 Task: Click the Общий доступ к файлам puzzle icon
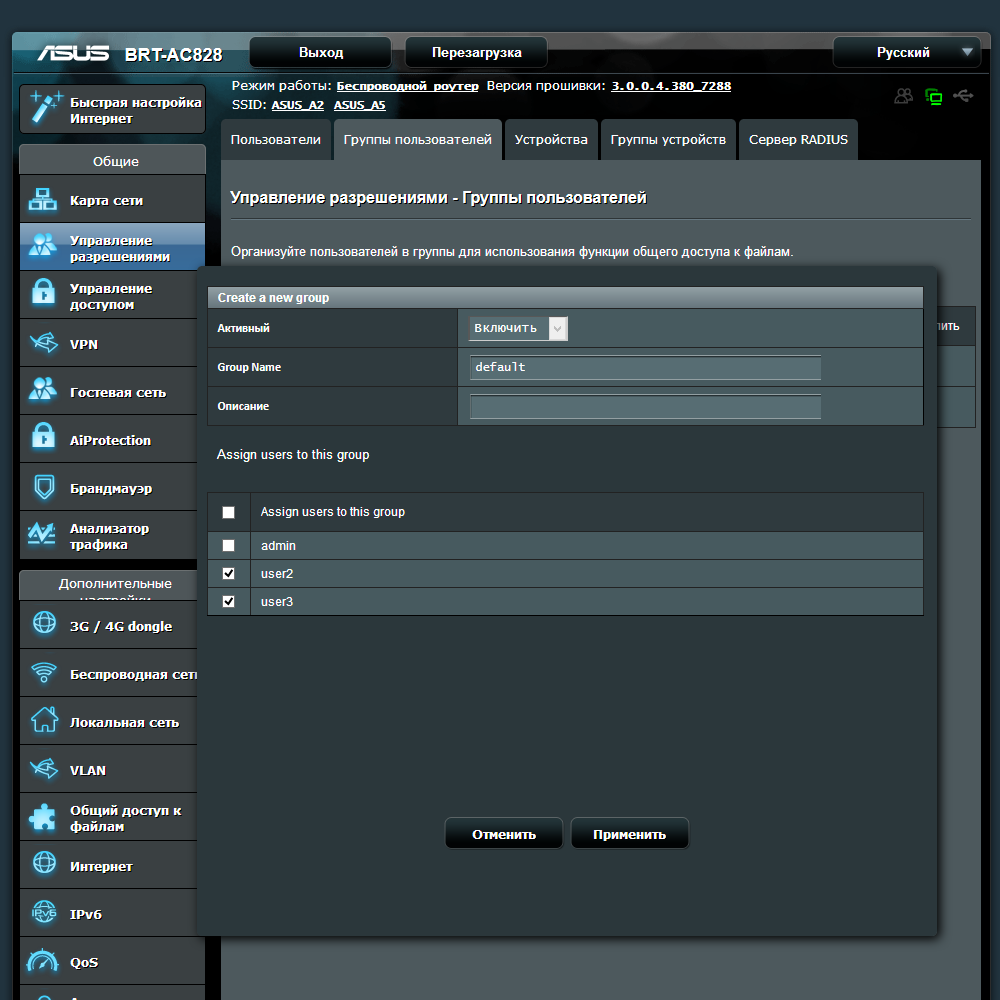[x=43, y=817]
